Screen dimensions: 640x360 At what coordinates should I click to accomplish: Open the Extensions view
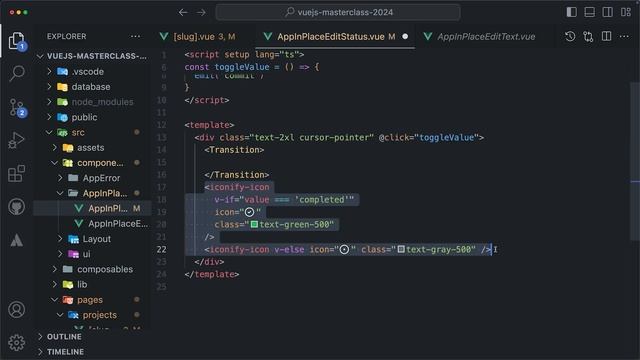16,173
